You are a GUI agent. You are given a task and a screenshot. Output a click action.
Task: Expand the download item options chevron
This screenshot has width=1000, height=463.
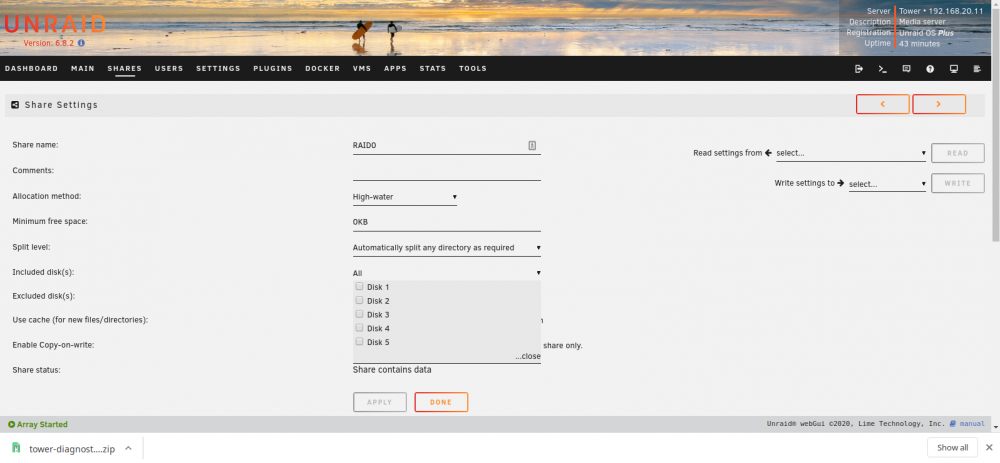pyautogui.click(x=128, y=448)
